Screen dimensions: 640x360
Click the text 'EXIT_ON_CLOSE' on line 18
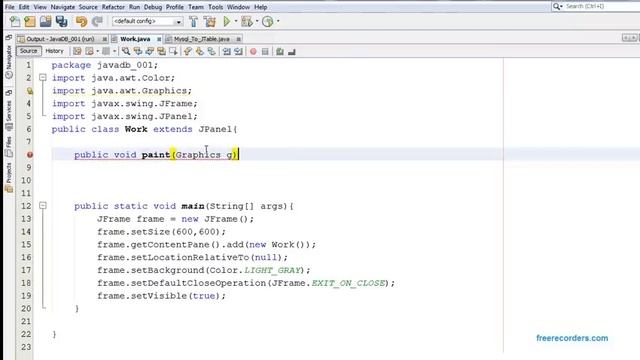point(349,283)
